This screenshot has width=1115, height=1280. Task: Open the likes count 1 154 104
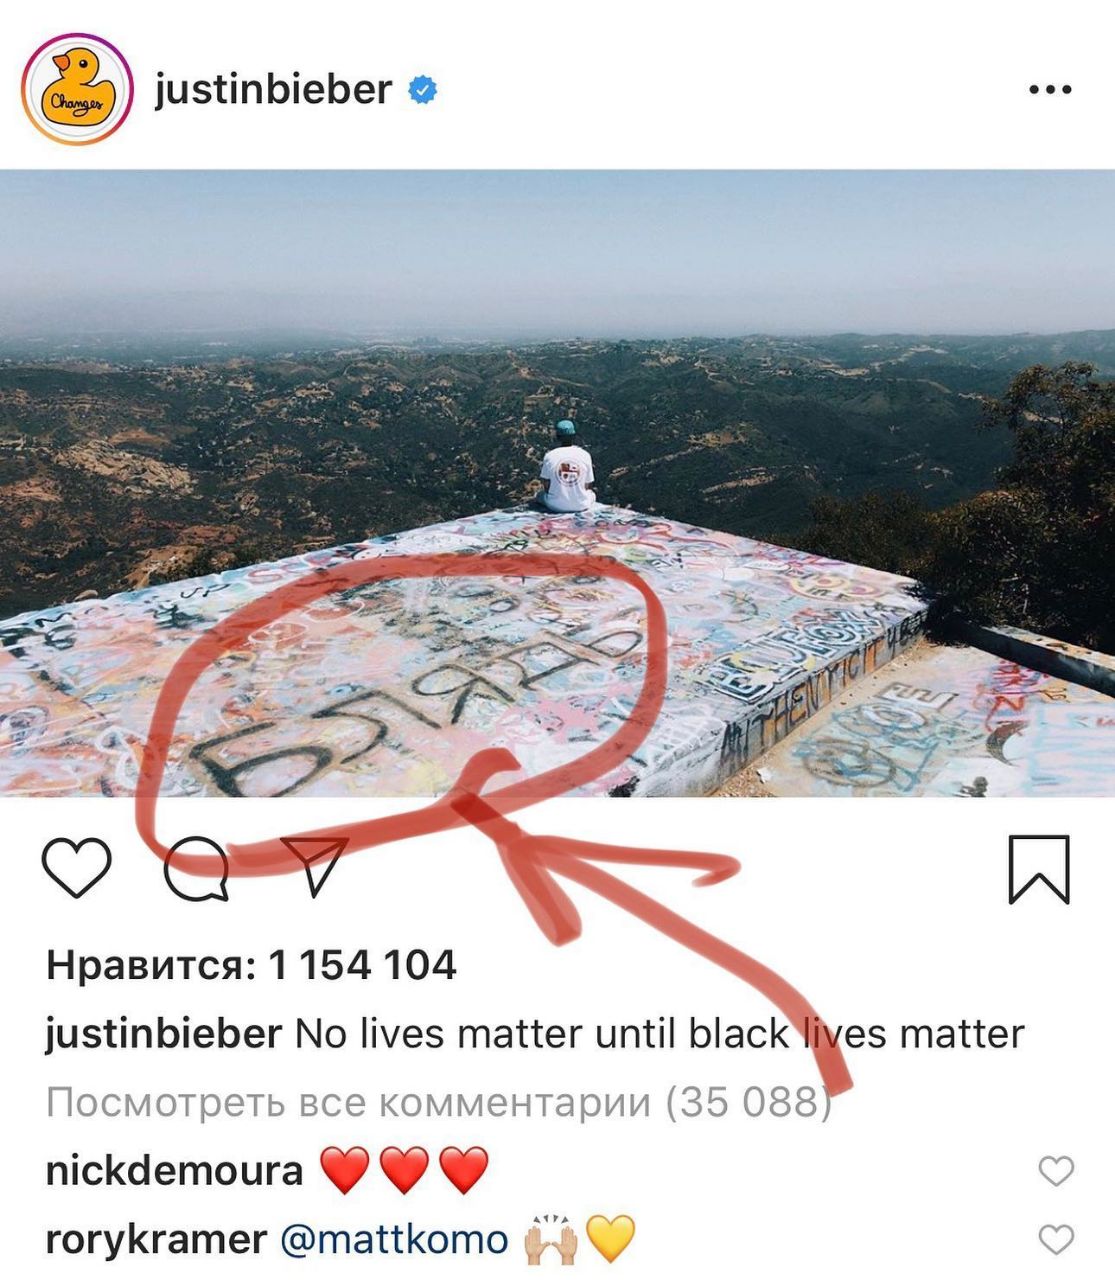(x=251, y=965)
